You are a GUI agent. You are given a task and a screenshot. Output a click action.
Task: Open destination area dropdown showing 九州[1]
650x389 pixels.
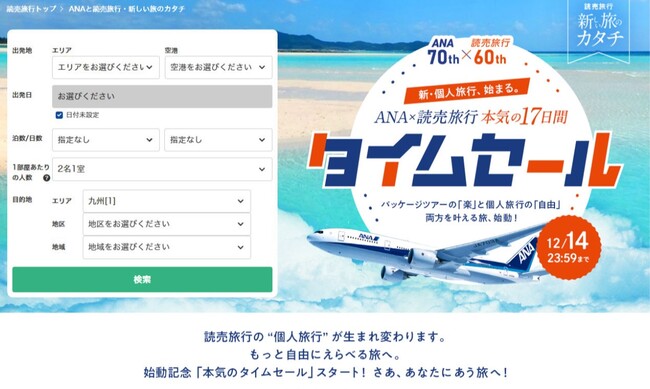(x=167, y=201)
